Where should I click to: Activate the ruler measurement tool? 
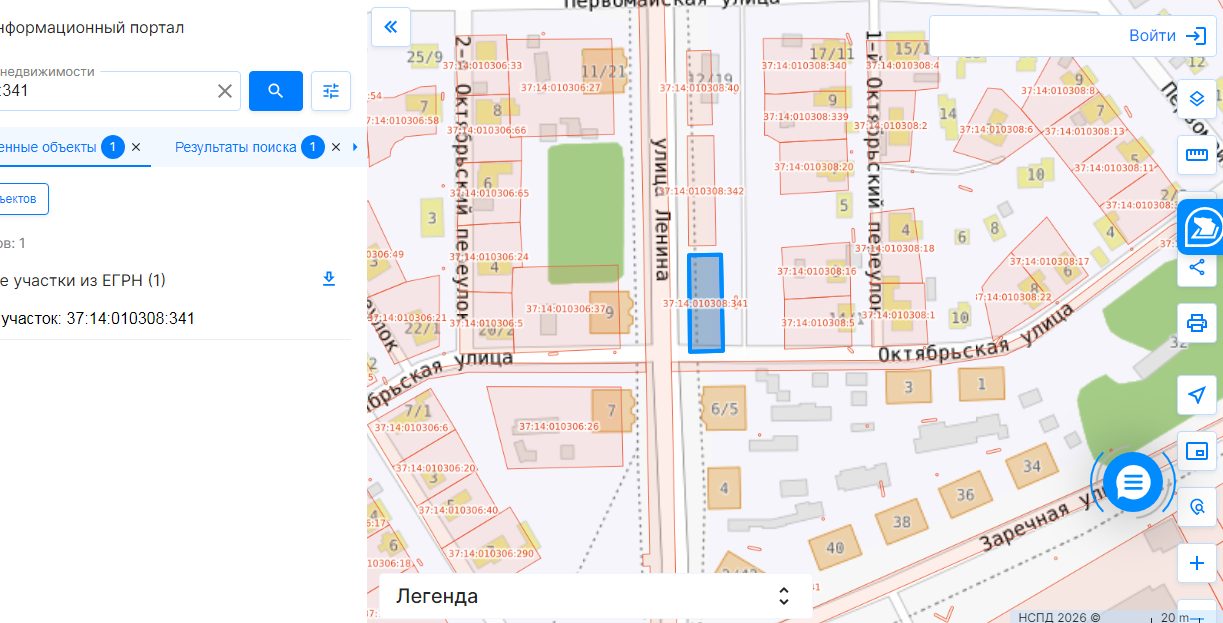pos(1196,155)
